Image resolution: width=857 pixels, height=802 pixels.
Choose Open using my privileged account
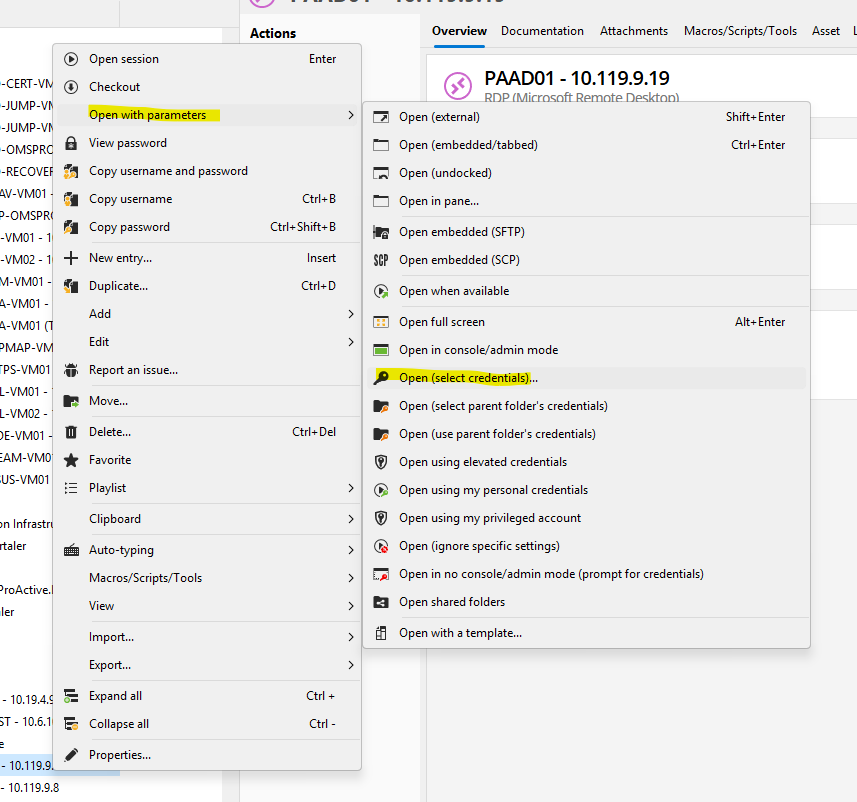[x=586, y=518]
